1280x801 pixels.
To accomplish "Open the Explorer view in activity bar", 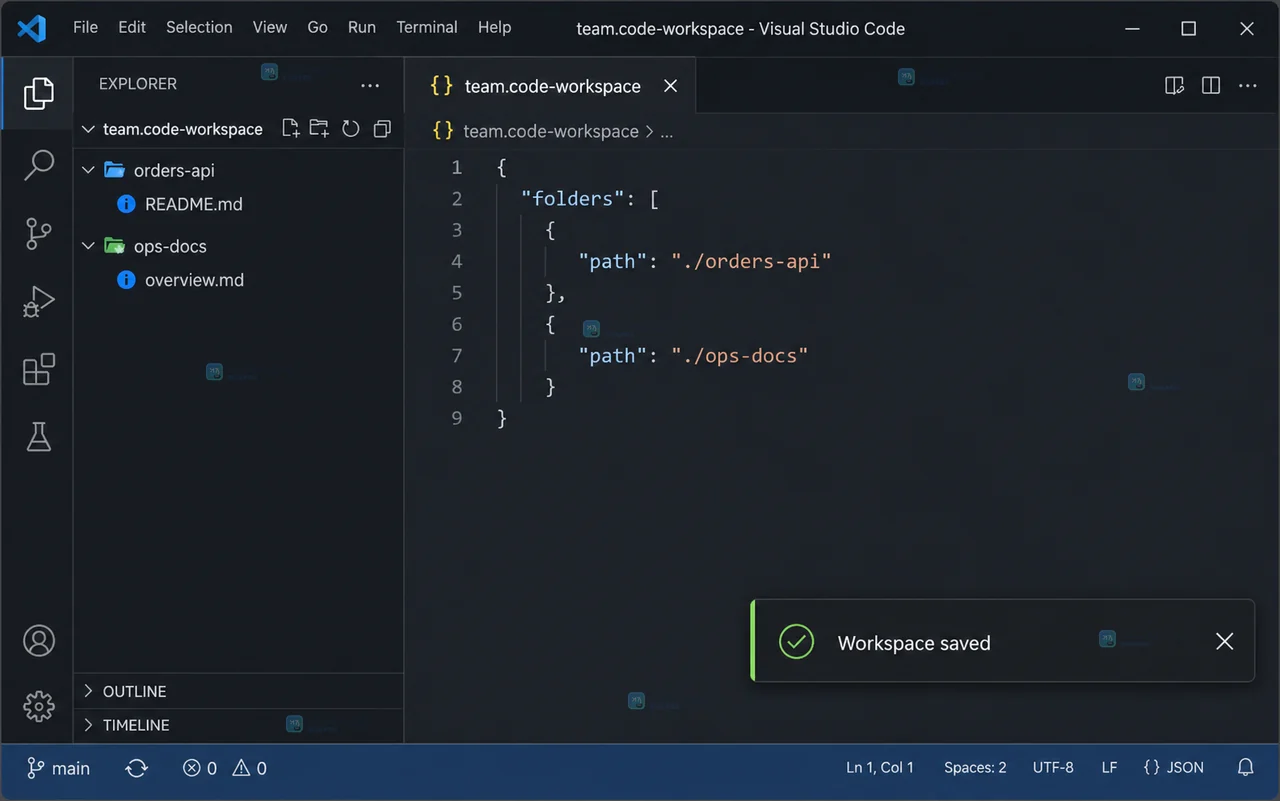I will point(38,93).
